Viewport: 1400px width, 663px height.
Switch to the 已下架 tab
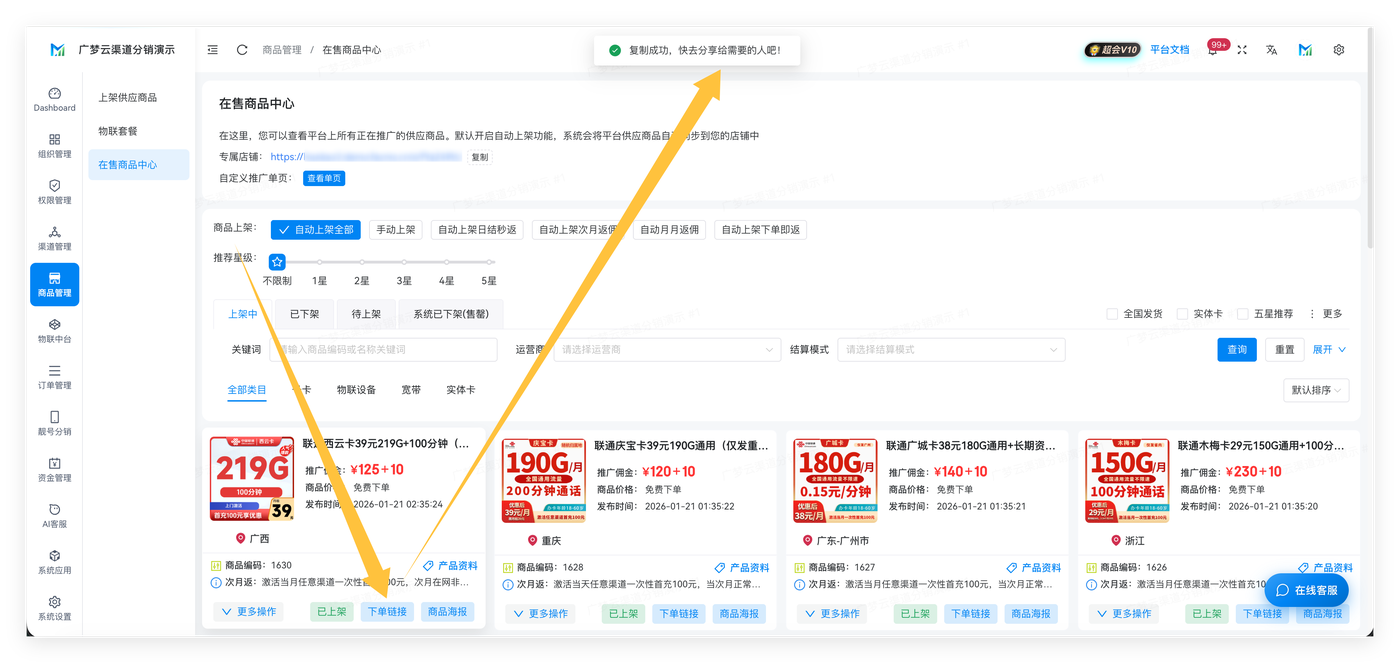pyautogui.click(x=304, y=314)
